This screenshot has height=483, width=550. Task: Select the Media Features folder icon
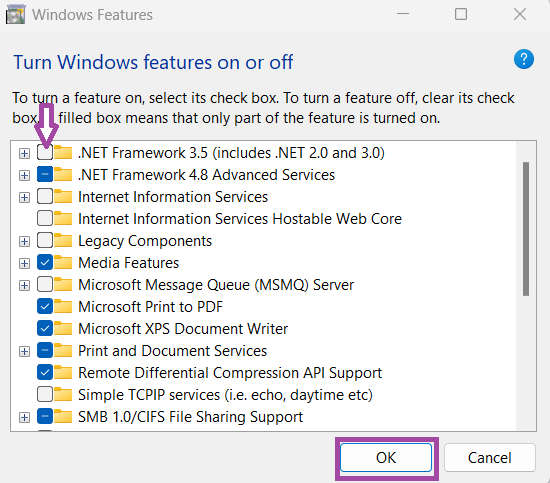(63, 263)
